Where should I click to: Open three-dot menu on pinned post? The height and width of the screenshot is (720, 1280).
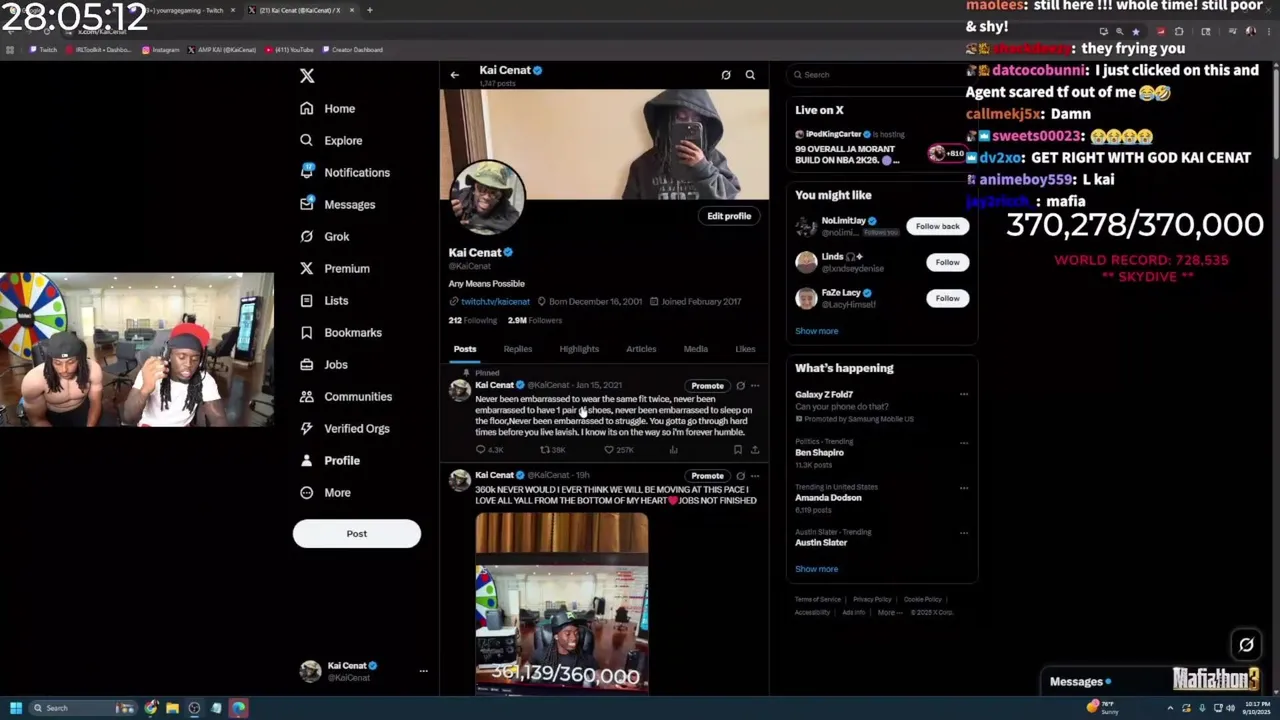click(755, 385)
